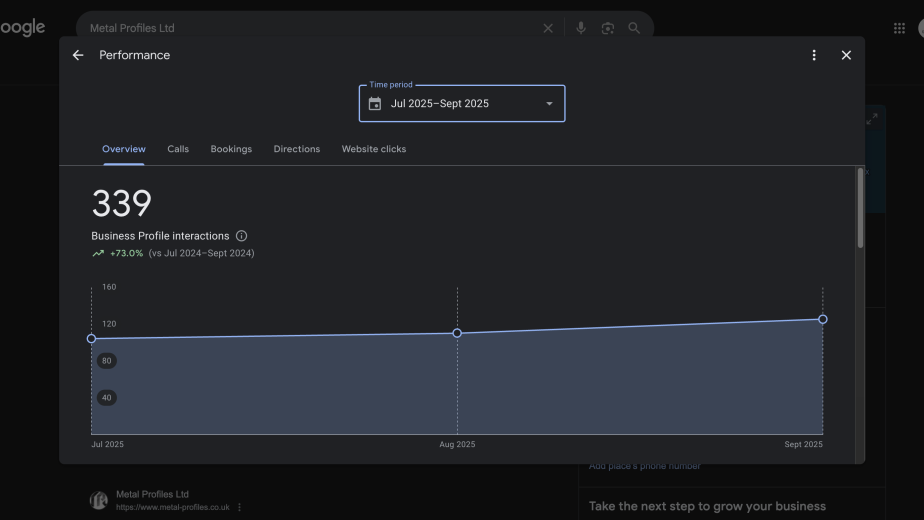Screen dimensions: 924x520
Task: Clear the search box text
Action: [548, 28]
